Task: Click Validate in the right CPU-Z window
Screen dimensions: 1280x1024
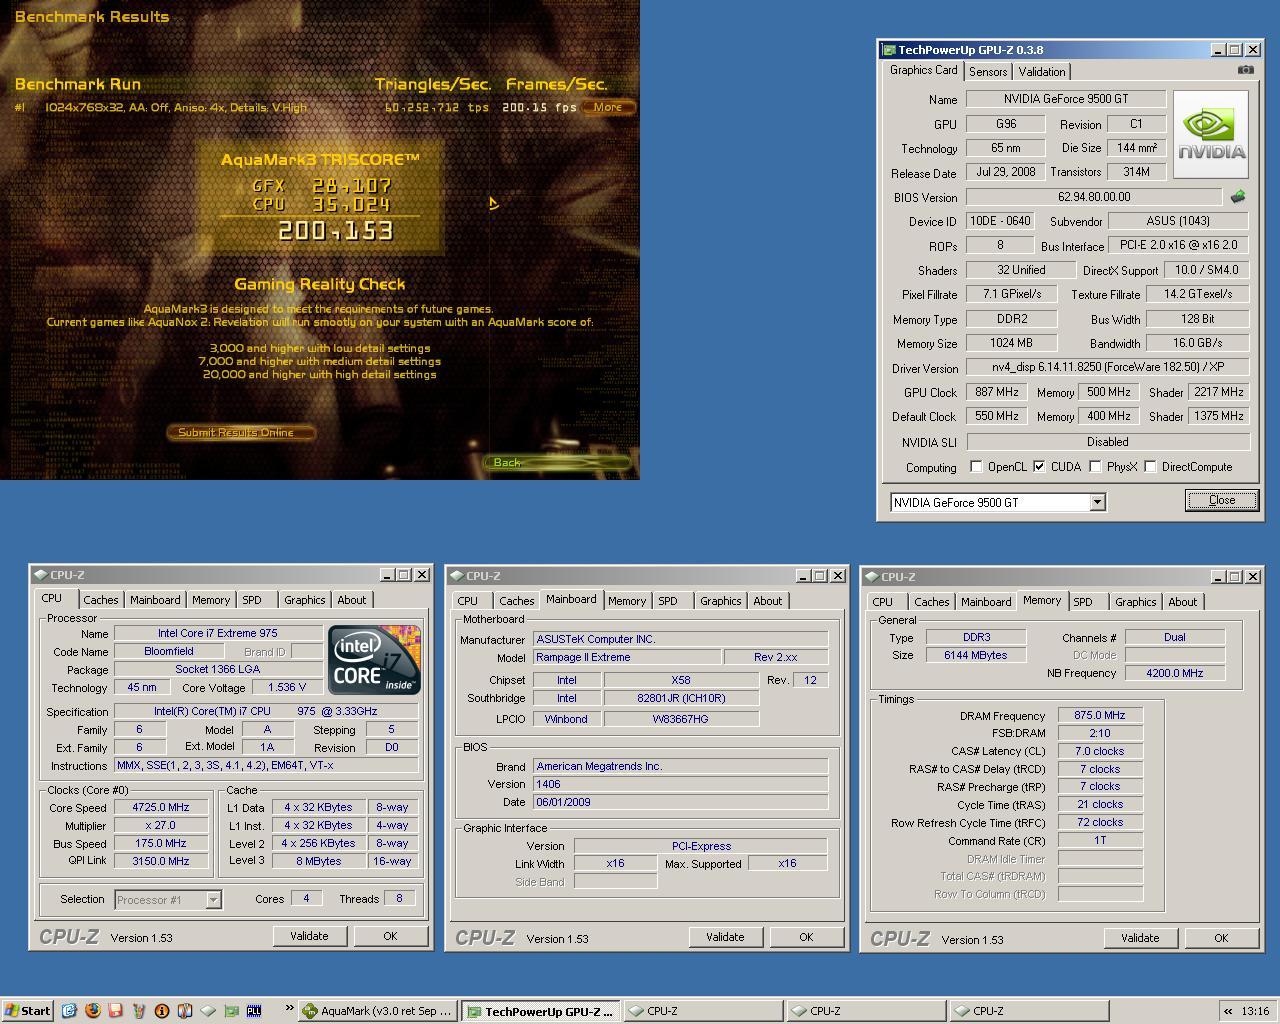Action: pyautogui.click(x=1140, y=938)
